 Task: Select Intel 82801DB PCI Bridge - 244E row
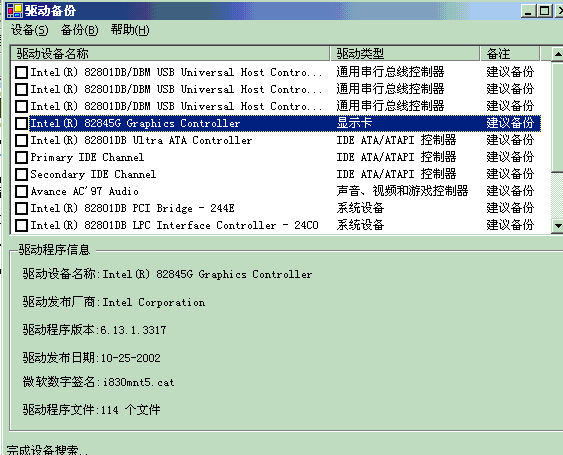pos(285,208)
